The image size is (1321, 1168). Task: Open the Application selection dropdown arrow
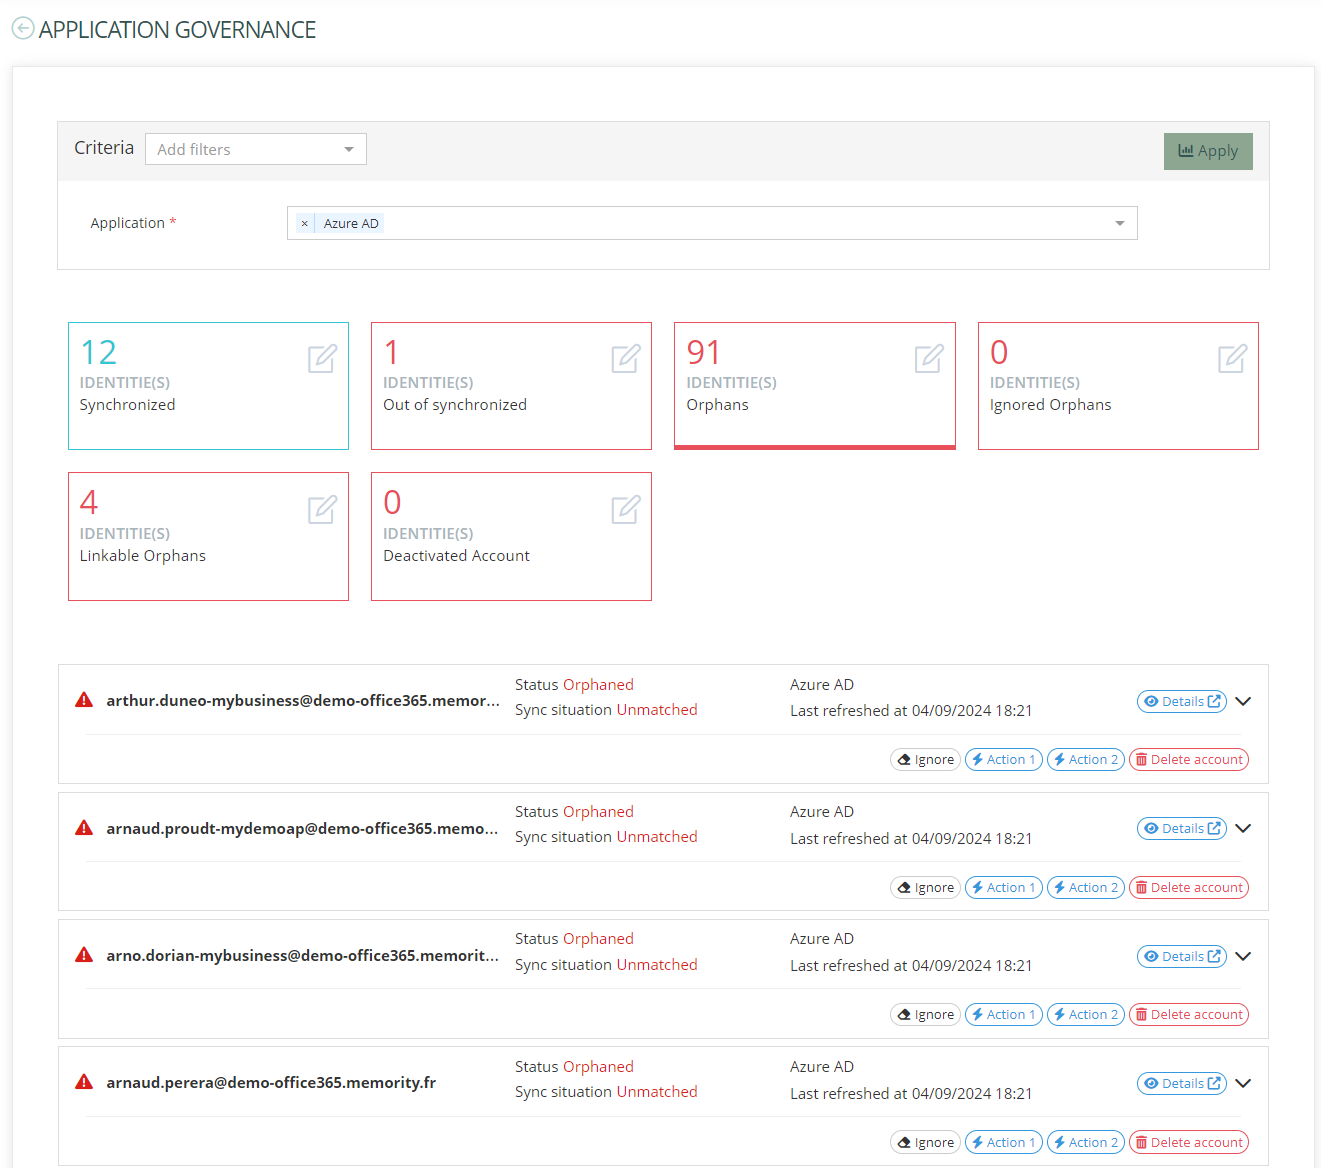(x=1119, y=223)
